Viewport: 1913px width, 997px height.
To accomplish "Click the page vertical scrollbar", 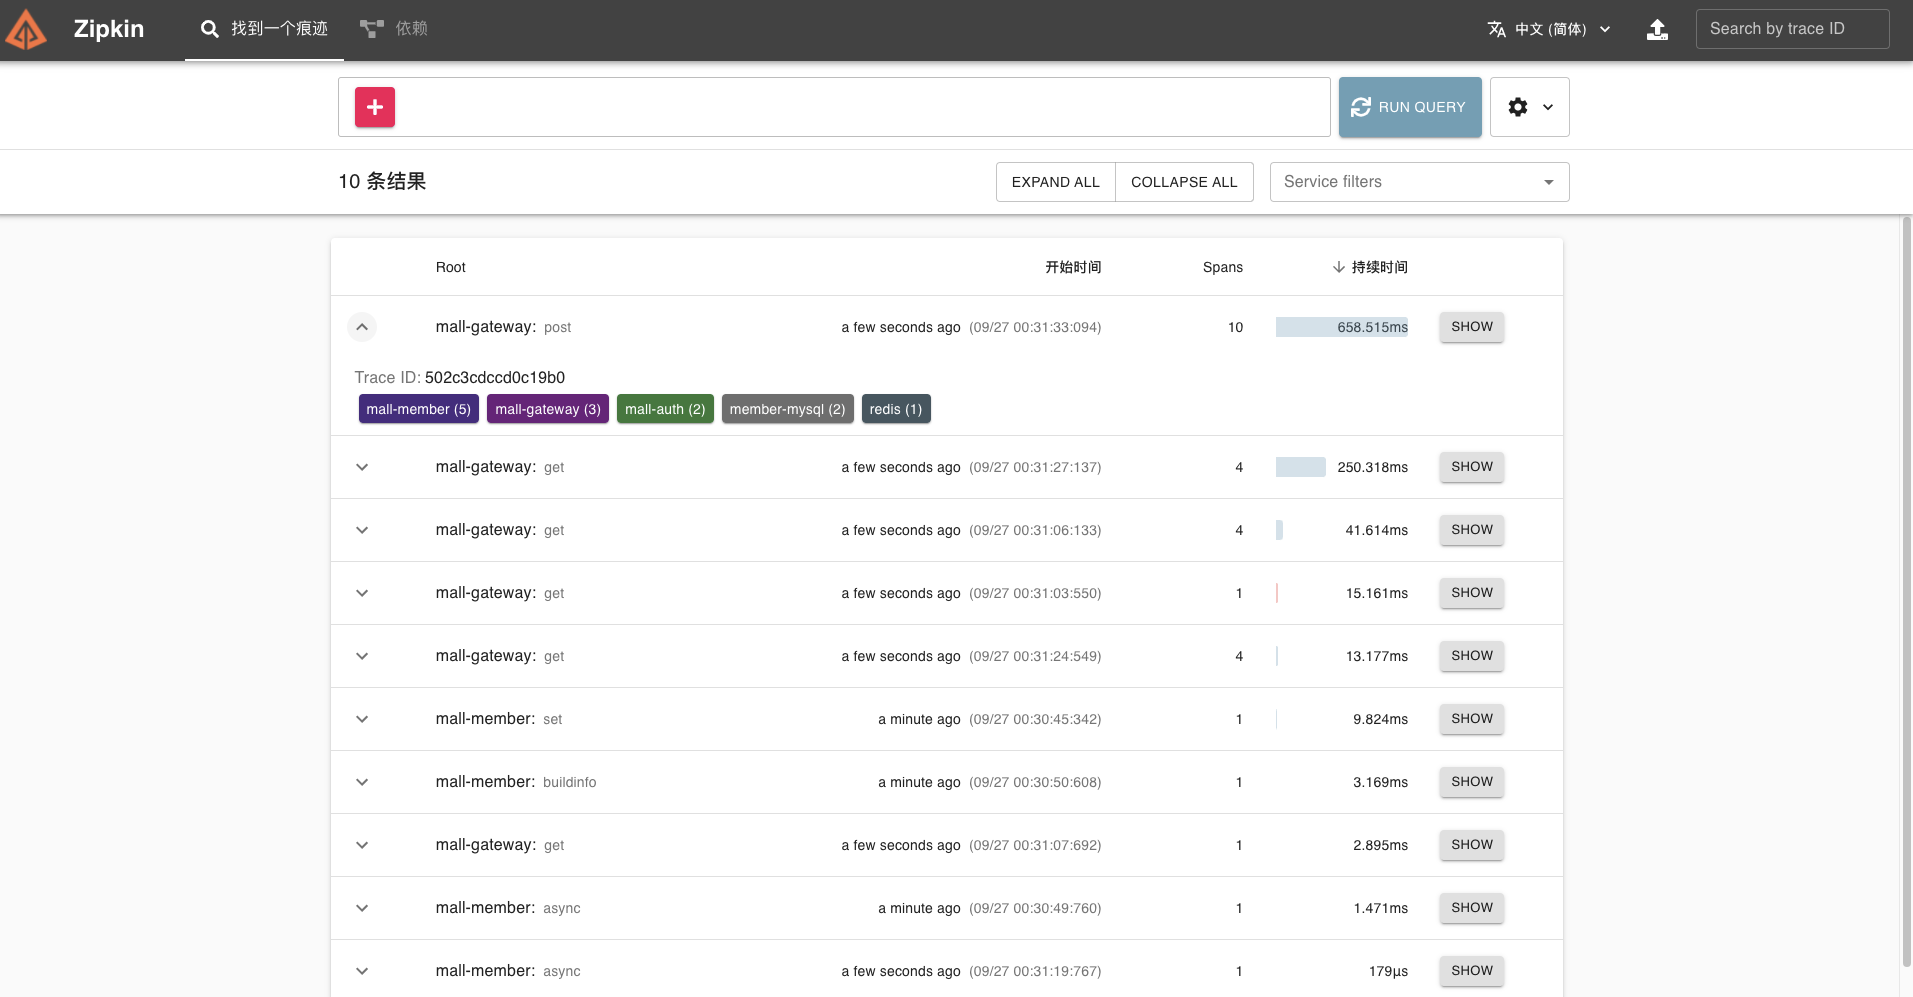I will [1906, 590].
